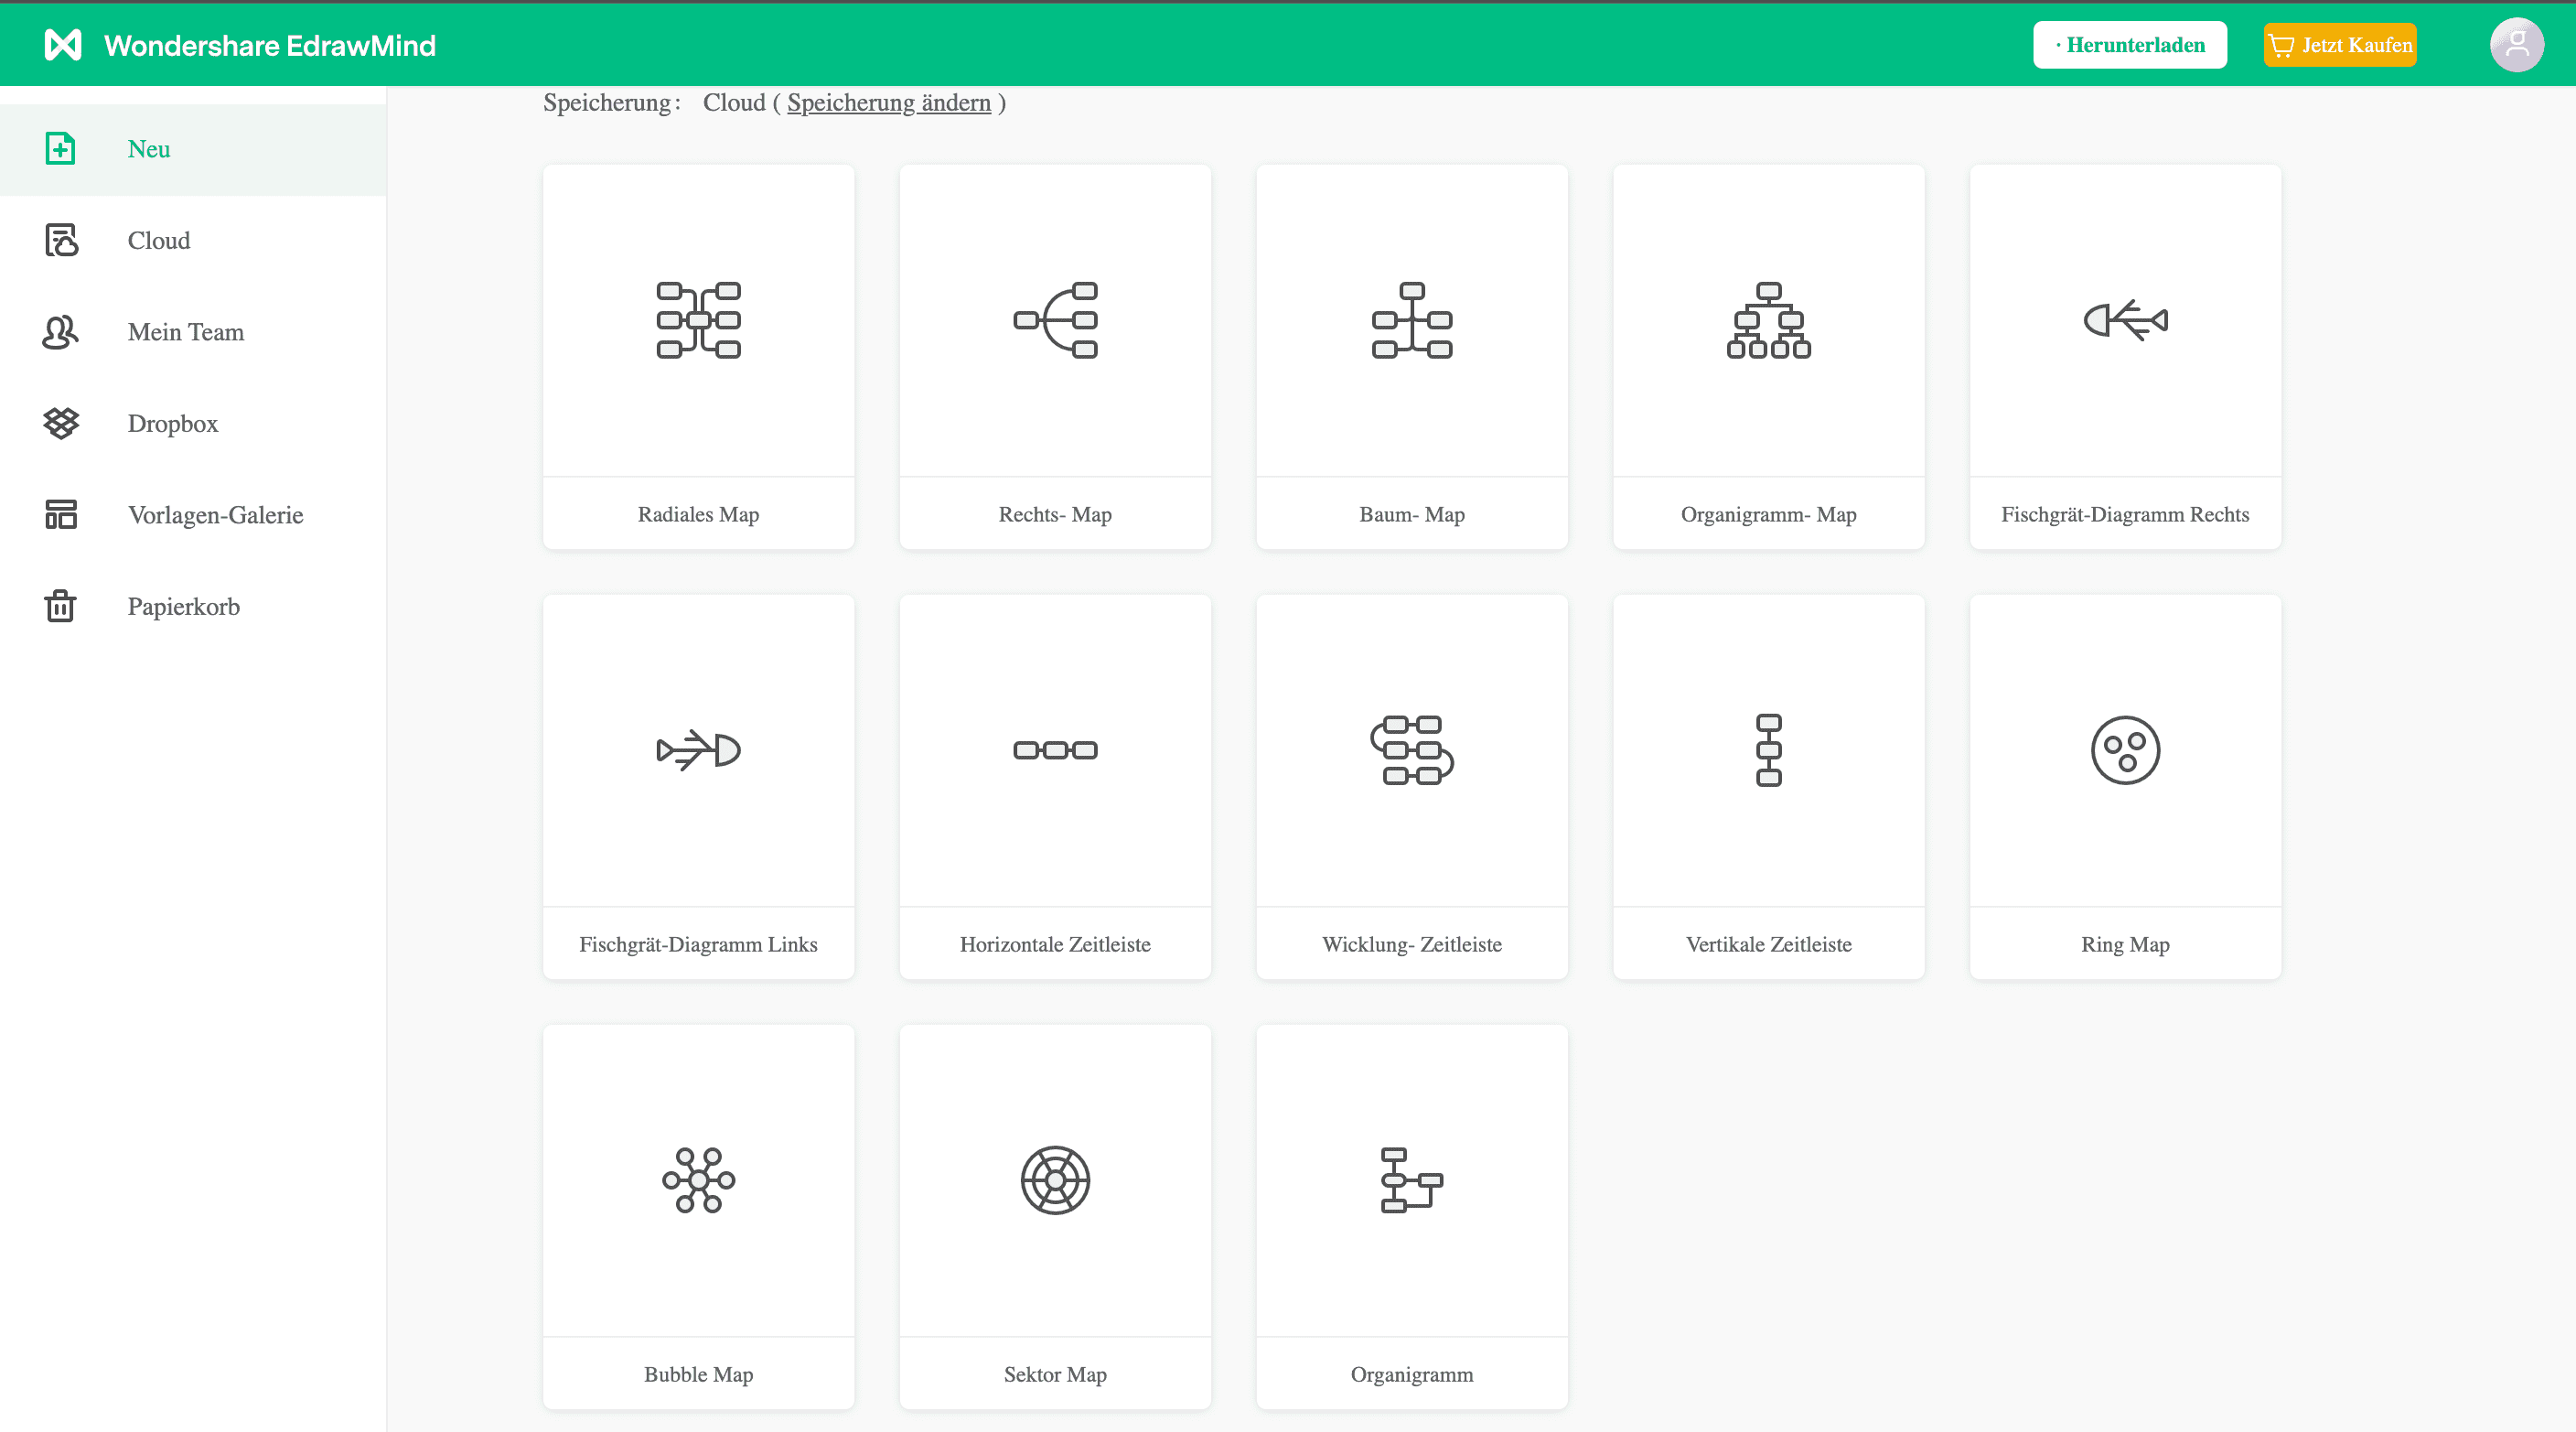This screenshot has width=2576, height=1432.
Task: Click the Vorlagen-Galerie template icon
Action: [x=60, y=515]
